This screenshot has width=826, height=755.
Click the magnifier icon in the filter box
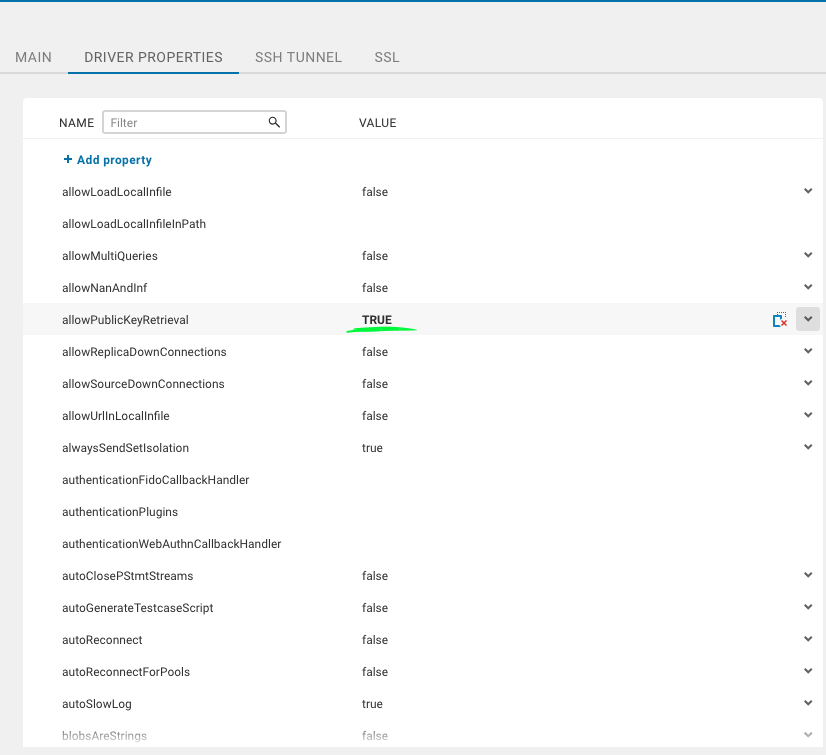click(x=274, y=121)
